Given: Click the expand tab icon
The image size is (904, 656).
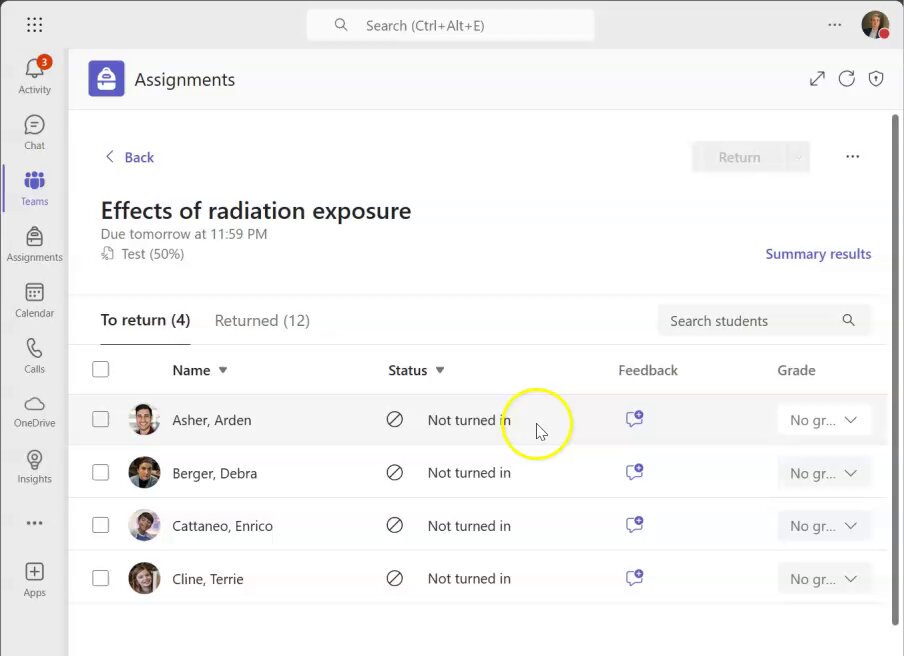Looking at the screenshot, I should click(x=817, y=78).
